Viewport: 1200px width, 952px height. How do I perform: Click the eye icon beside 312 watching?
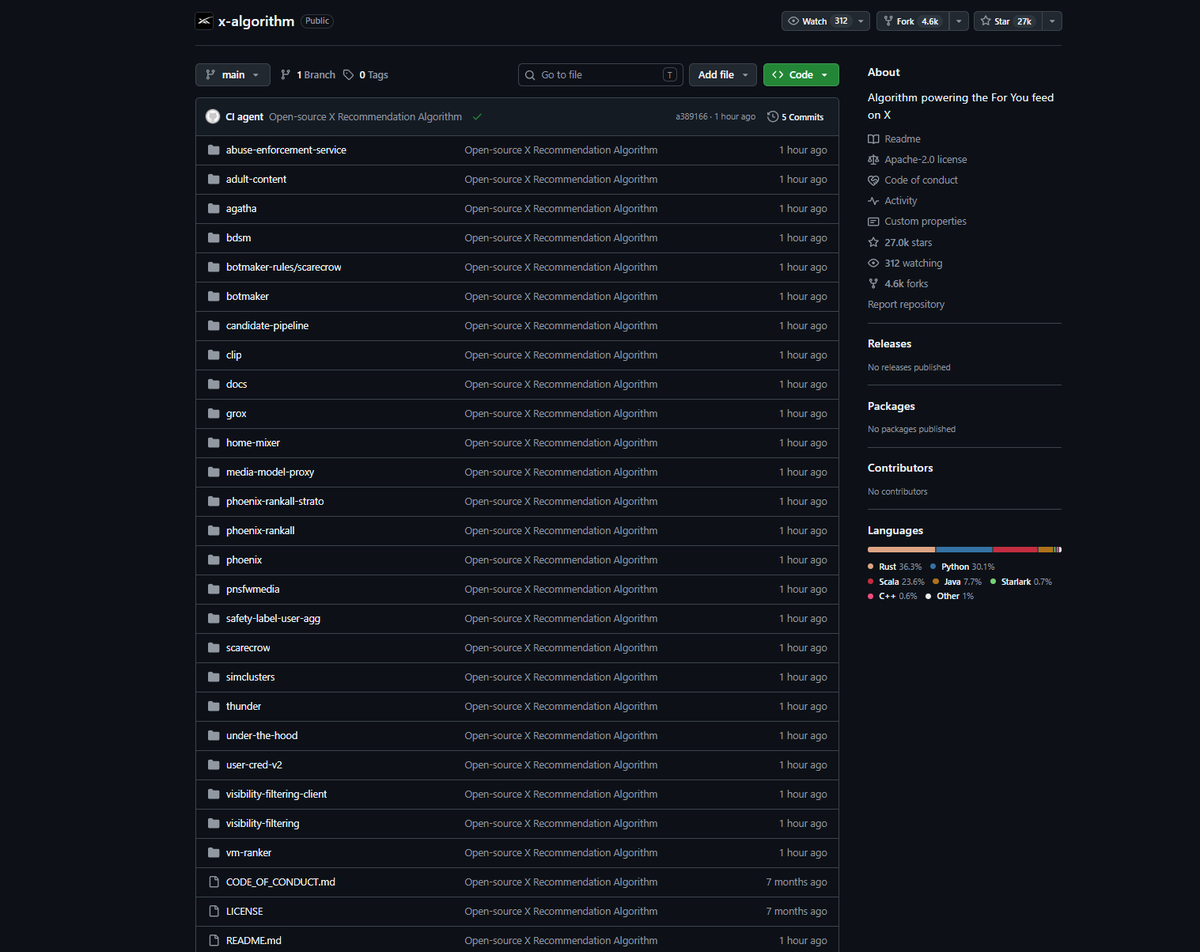pos(874,264)
